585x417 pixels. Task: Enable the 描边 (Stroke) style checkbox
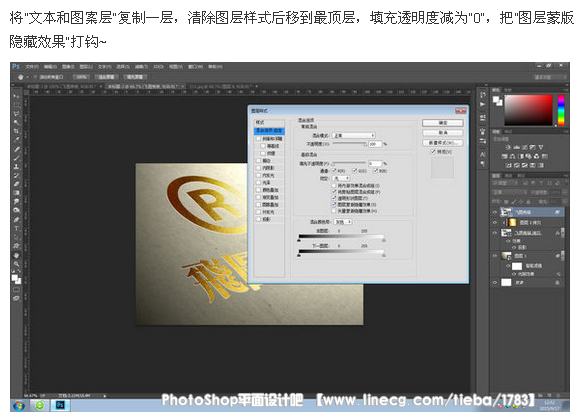coord(258,160)
